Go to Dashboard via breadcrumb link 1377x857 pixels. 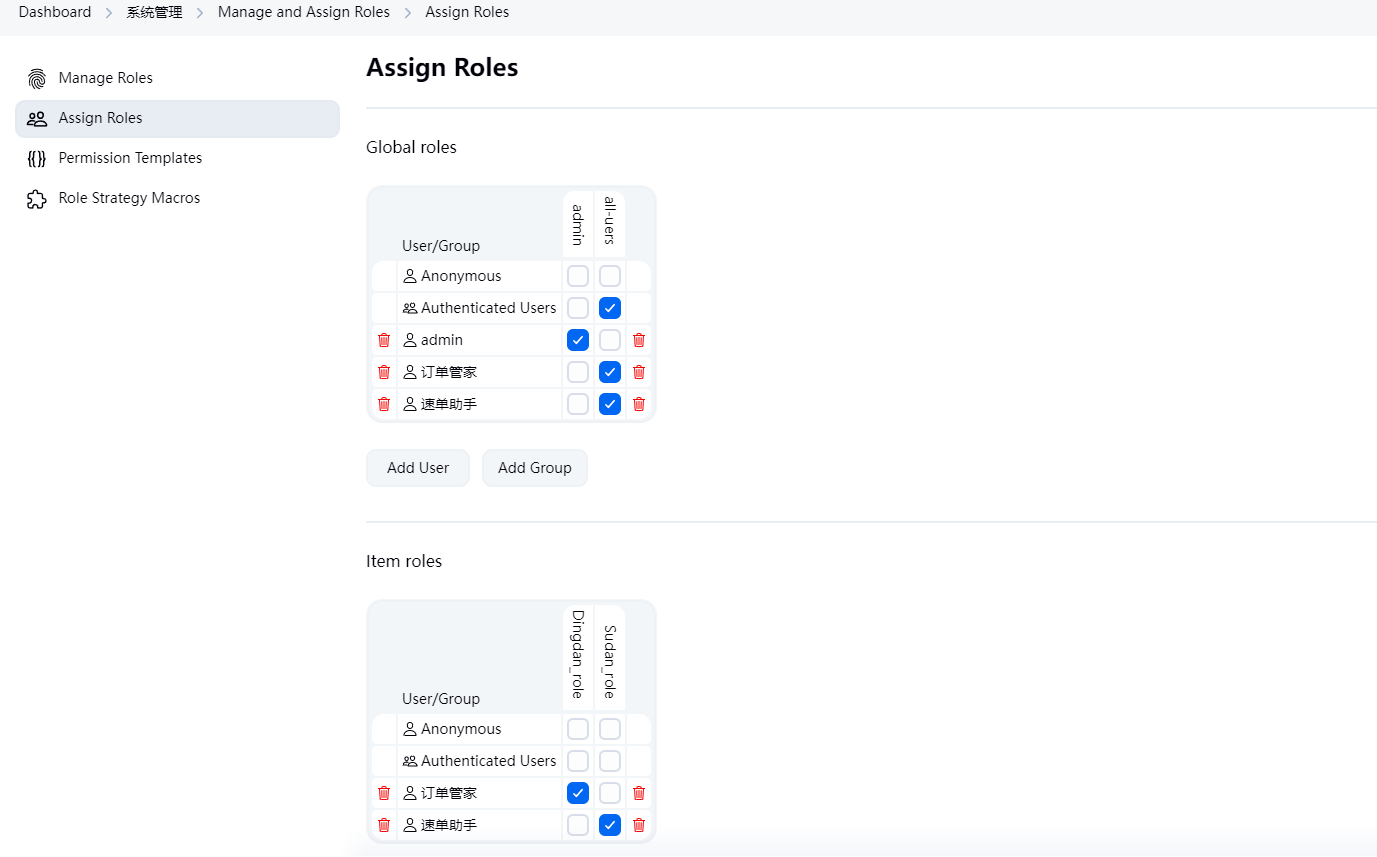55,12
